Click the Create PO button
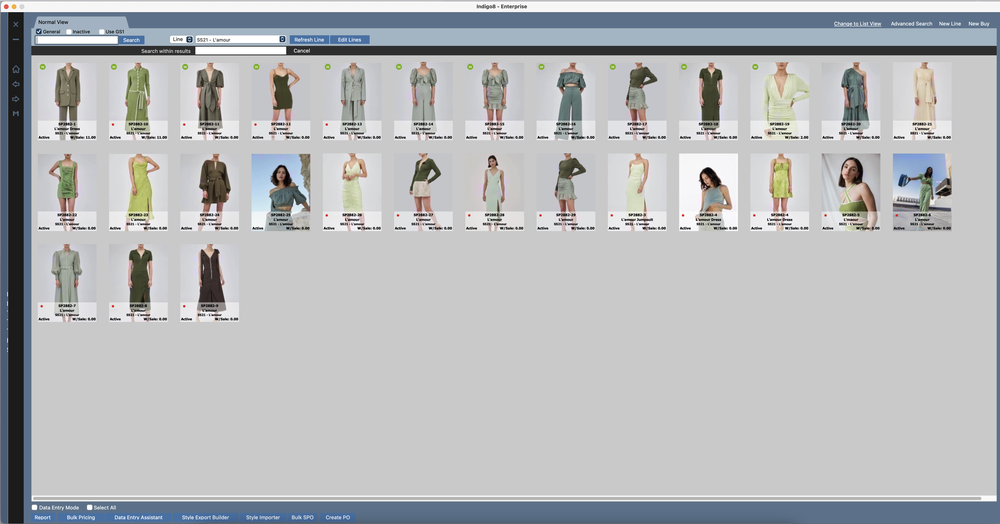This screenshot has height=524, width=1000. [x=338, y=517]
